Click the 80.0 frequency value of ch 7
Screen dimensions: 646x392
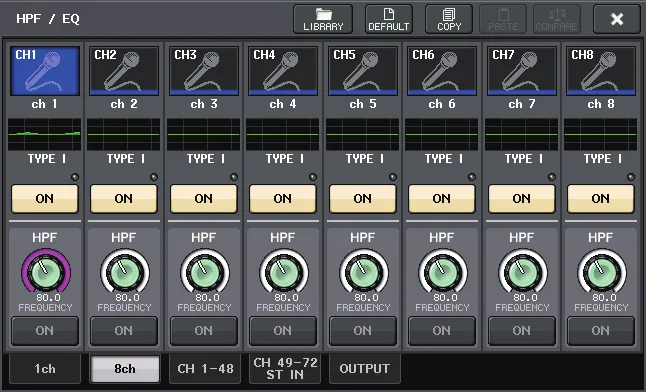(525, 298)
